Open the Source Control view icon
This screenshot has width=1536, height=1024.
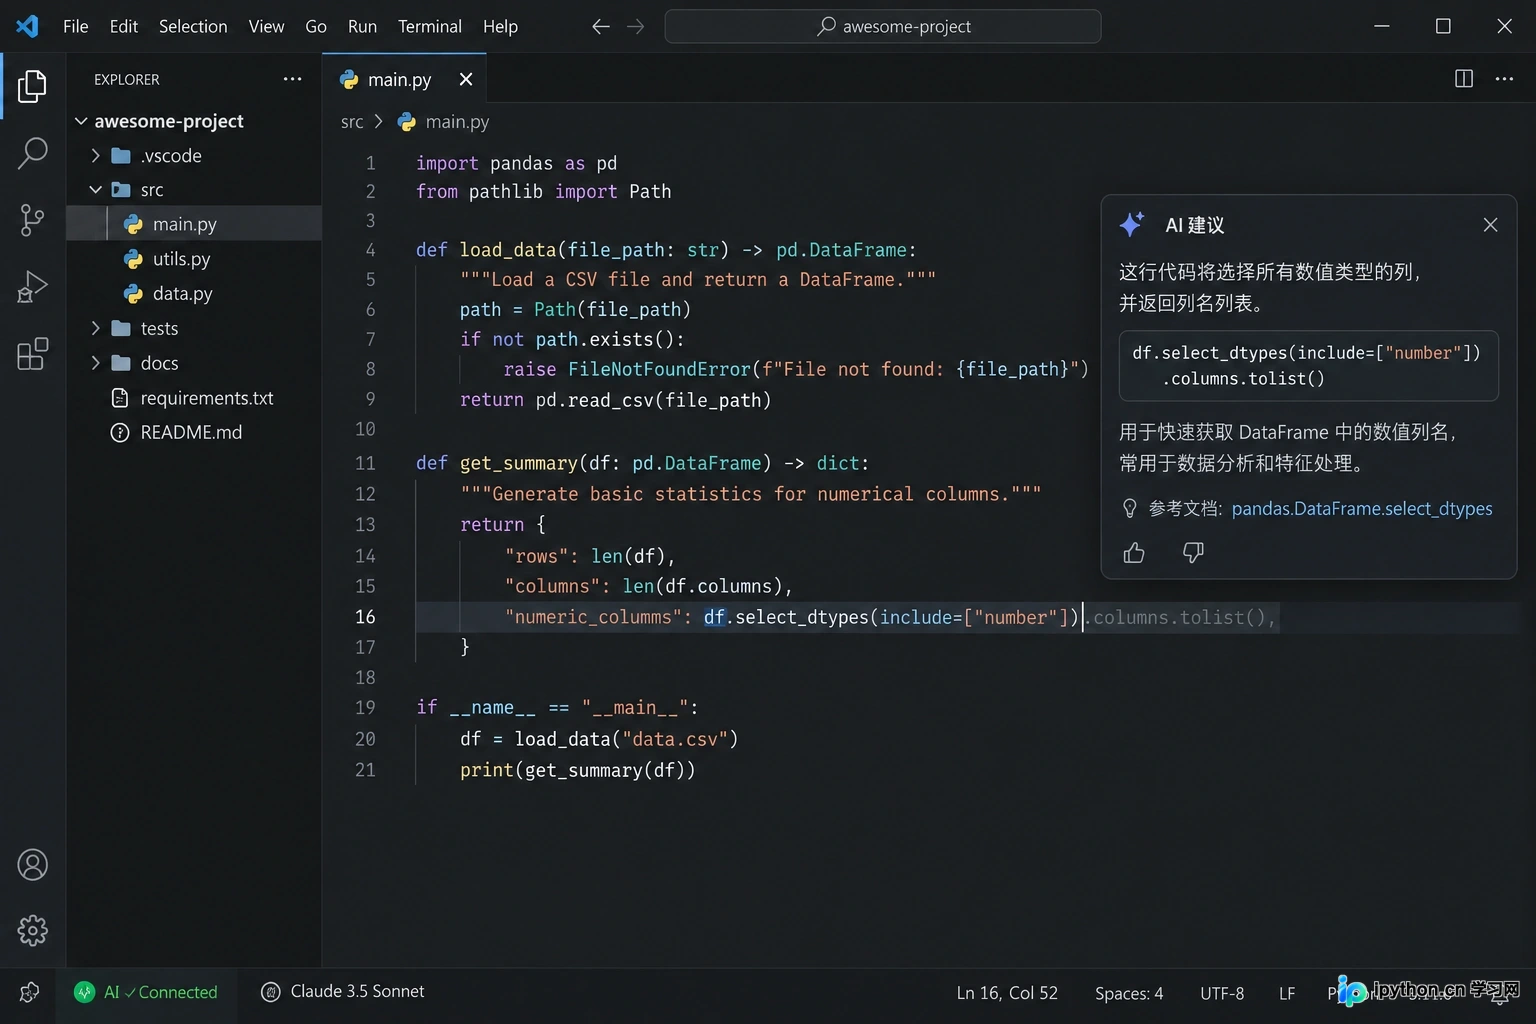(x=32, y=220)
